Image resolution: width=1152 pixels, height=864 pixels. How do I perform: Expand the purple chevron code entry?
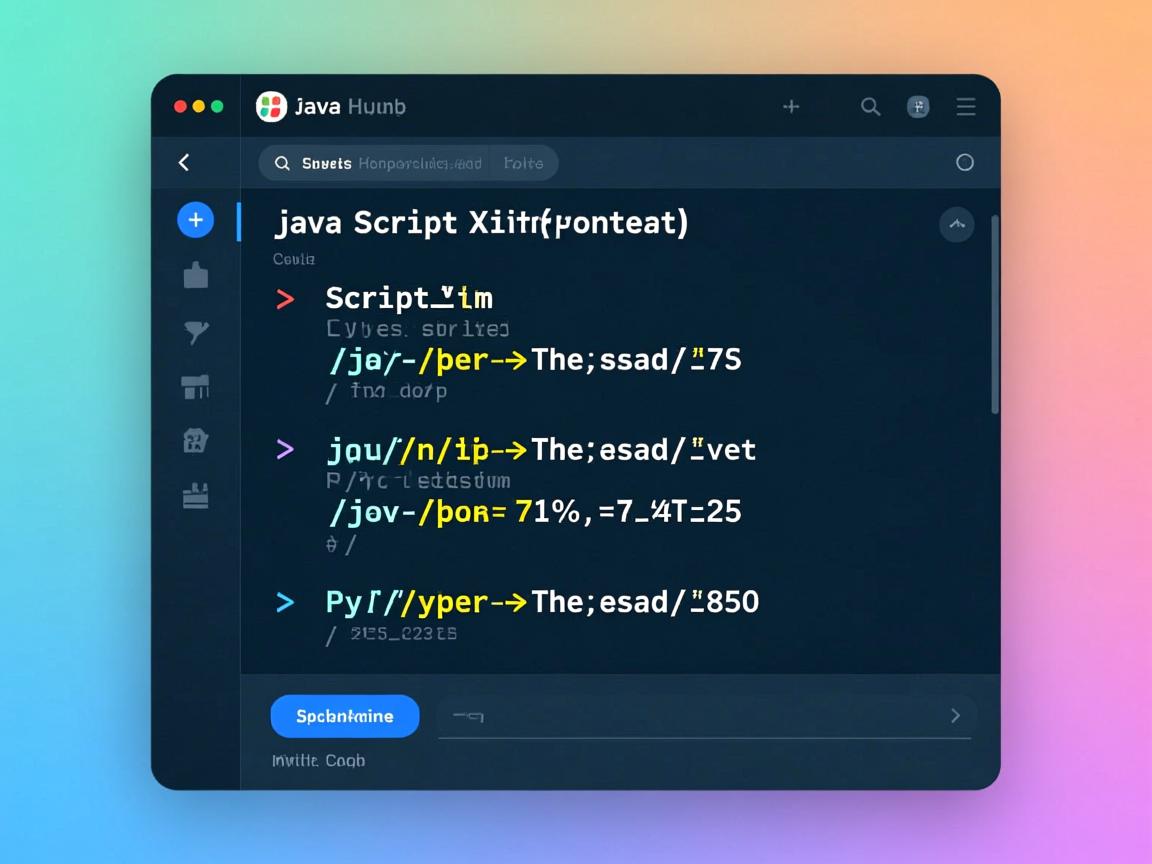pyautogui.click(x=285, y=450)
